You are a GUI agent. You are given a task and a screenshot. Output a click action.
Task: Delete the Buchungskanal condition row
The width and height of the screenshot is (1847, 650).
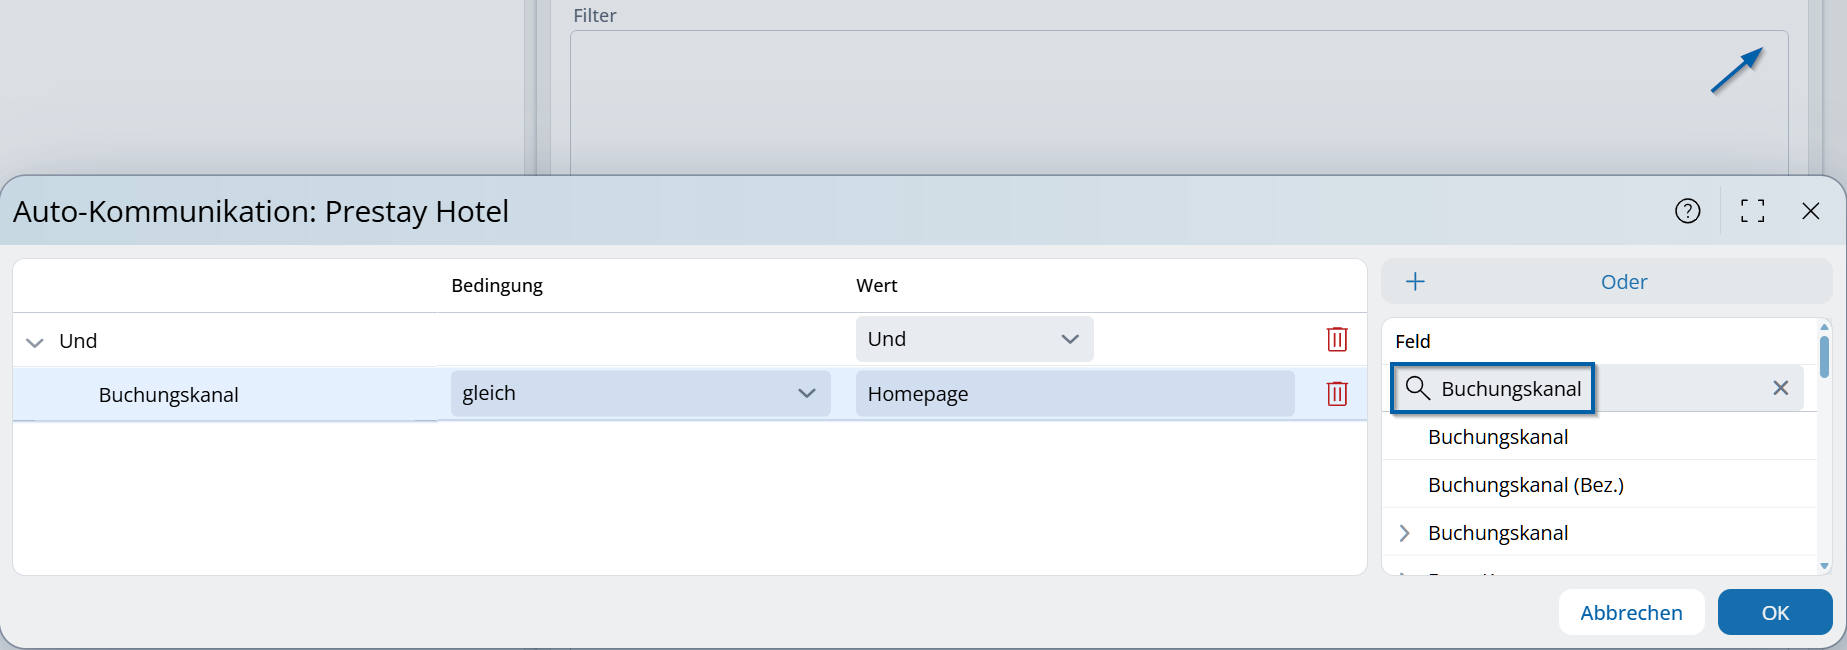(1336, 394)
